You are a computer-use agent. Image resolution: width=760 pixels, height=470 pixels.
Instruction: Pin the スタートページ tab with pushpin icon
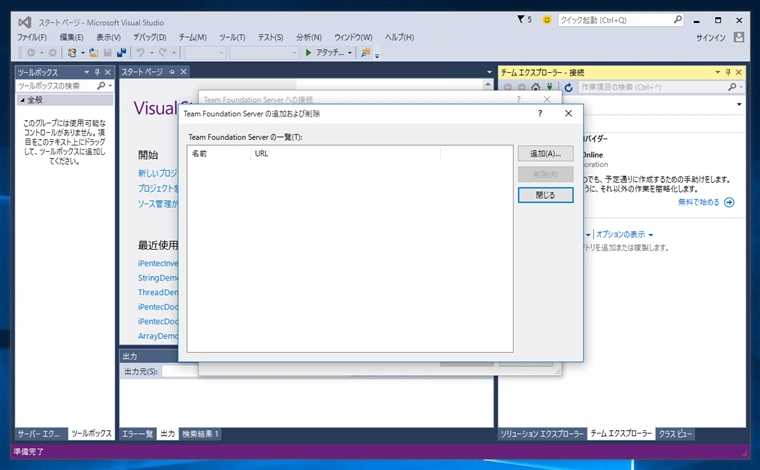pos(172,72)
